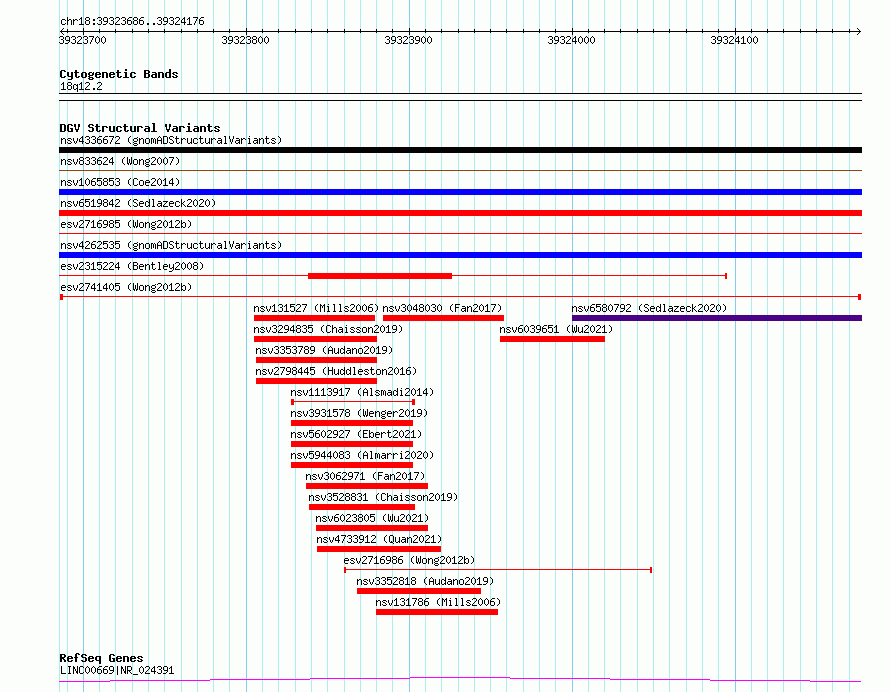Open nsv5602927 (Ebert2021) variant
The height and width of the screenshot is (692, 890).
[x=356, y=434]
